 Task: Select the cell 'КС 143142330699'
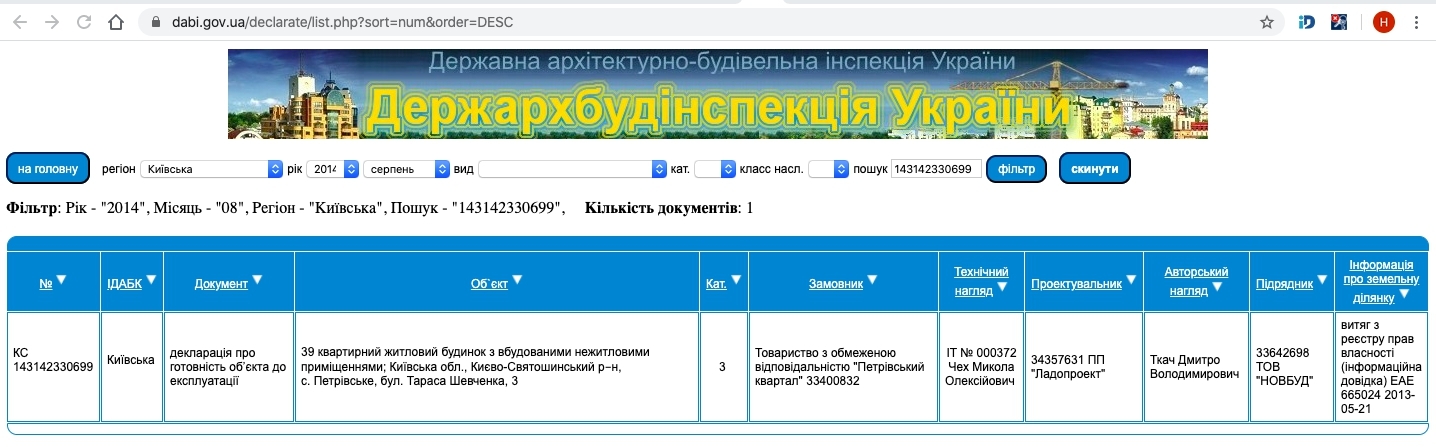pyautogui.click(x=54, y=367)
